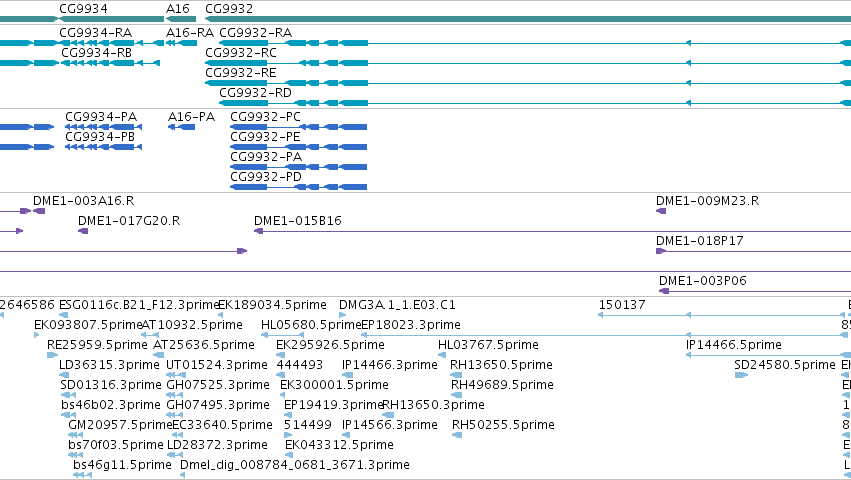Select the IP14466.5prime EST label
This screenshot has height=480, width=851.
coord(734,345)
